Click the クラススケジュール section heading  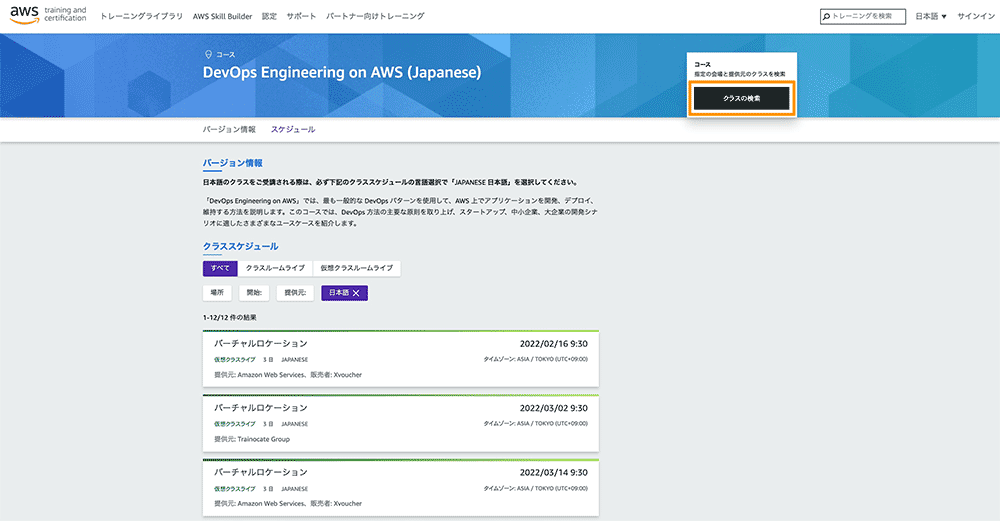coord(240,246)
